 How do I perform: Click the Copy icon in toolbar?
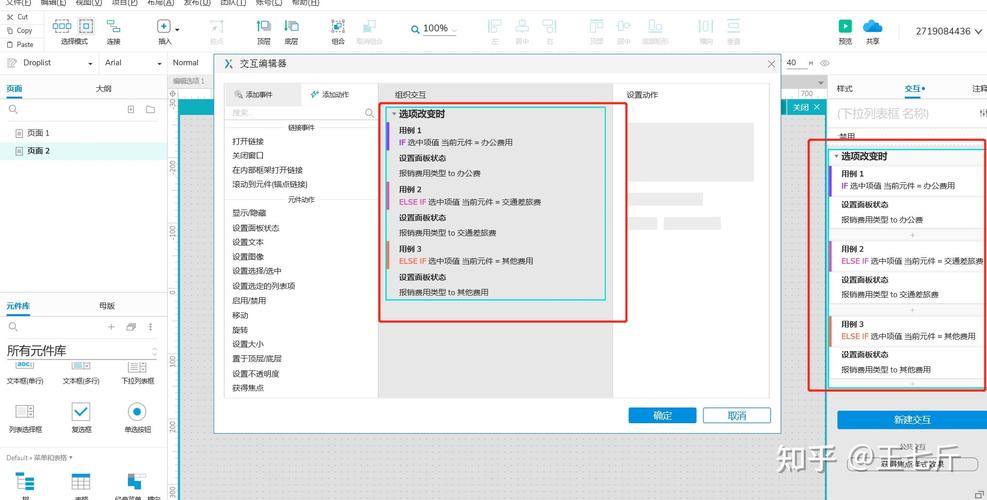pyautogui.click(x=9, y=30)
